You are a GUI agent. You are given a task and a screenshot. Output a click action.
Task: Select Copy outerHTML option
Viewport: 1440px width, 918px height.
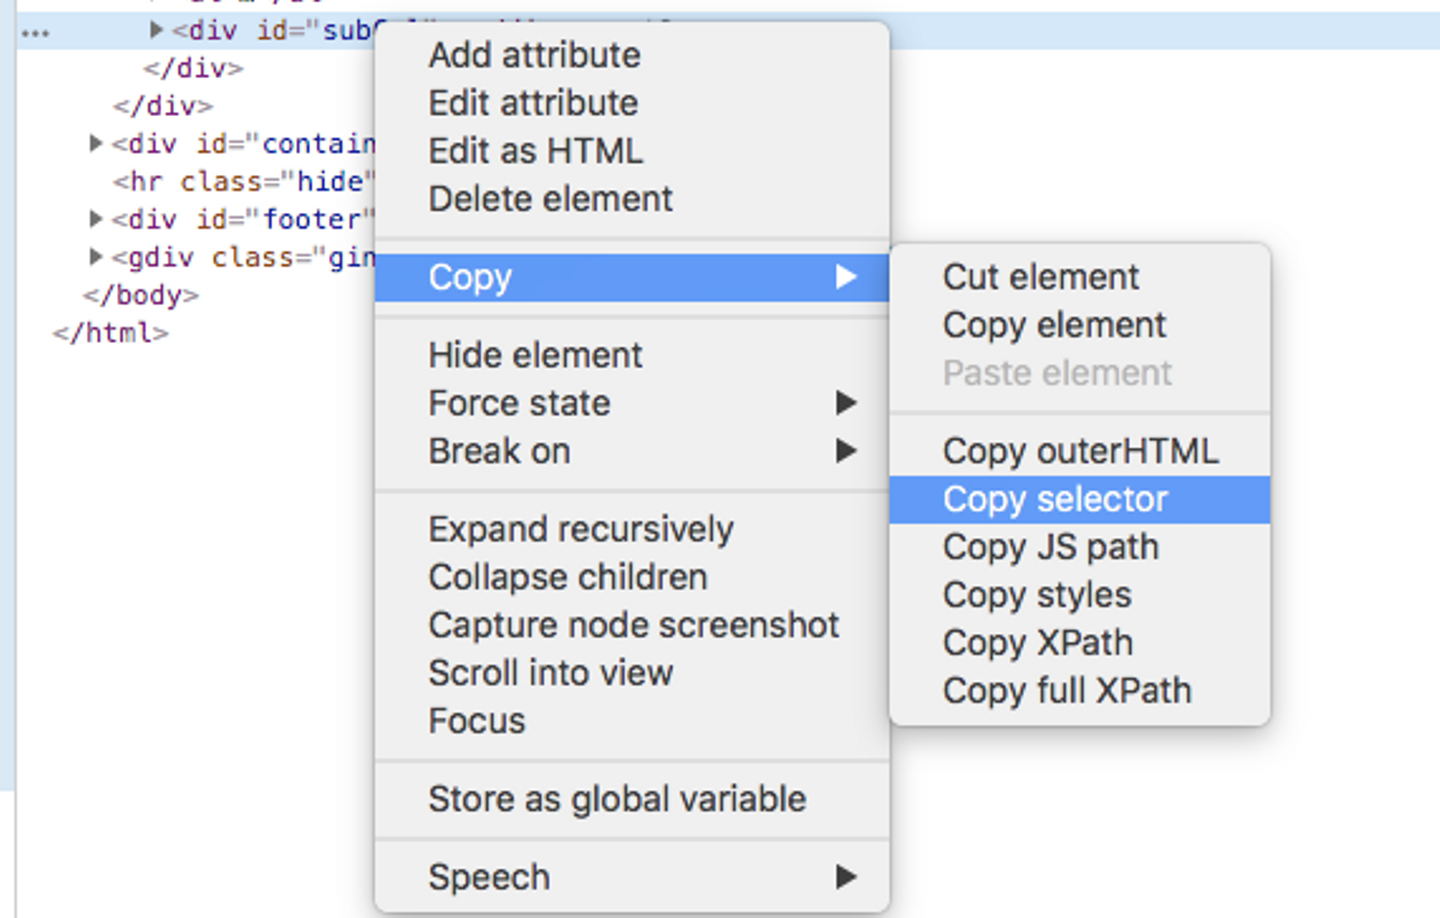1080,451
